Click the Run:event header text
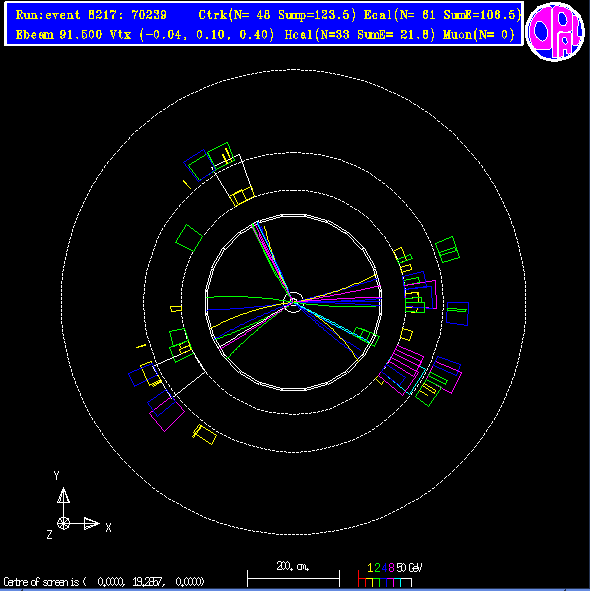This screenshot has width=590, height=591. point(91,15)
